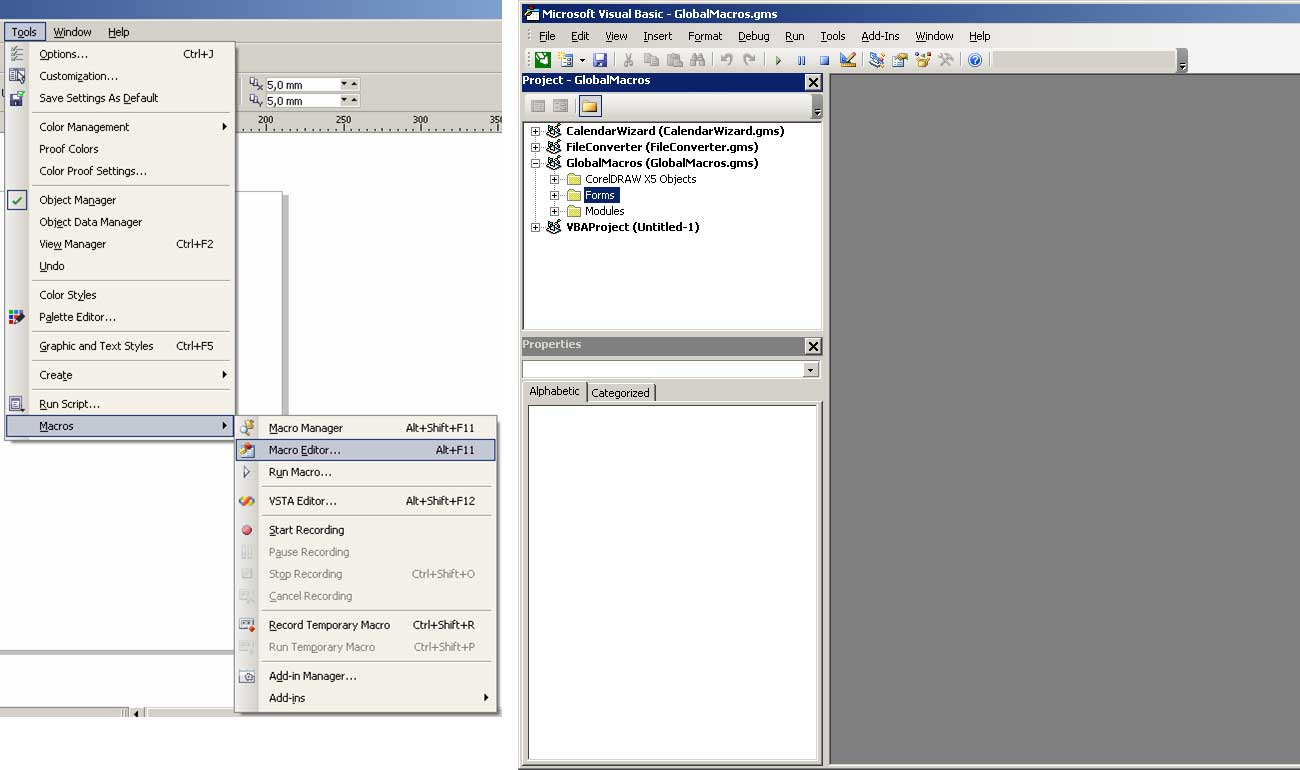Choose Graphic and Text Styles item

tap(120, 346)
